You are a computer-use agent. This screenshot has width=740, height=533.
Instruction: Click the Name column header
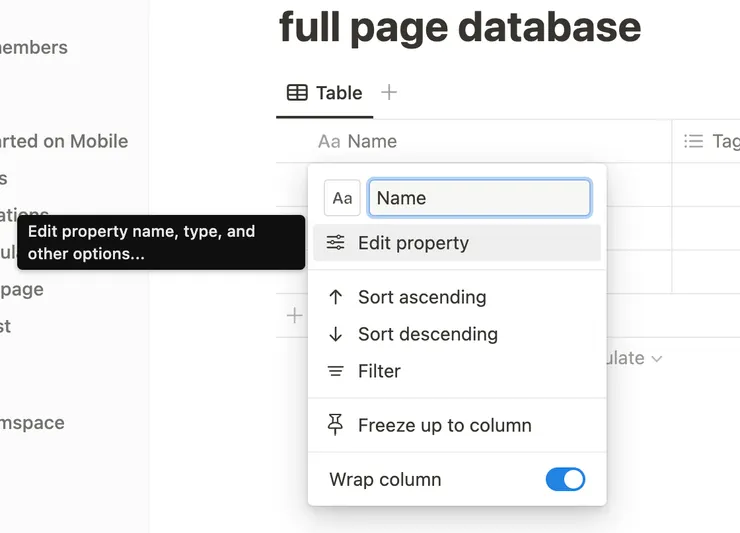click(x=372, y=142)
